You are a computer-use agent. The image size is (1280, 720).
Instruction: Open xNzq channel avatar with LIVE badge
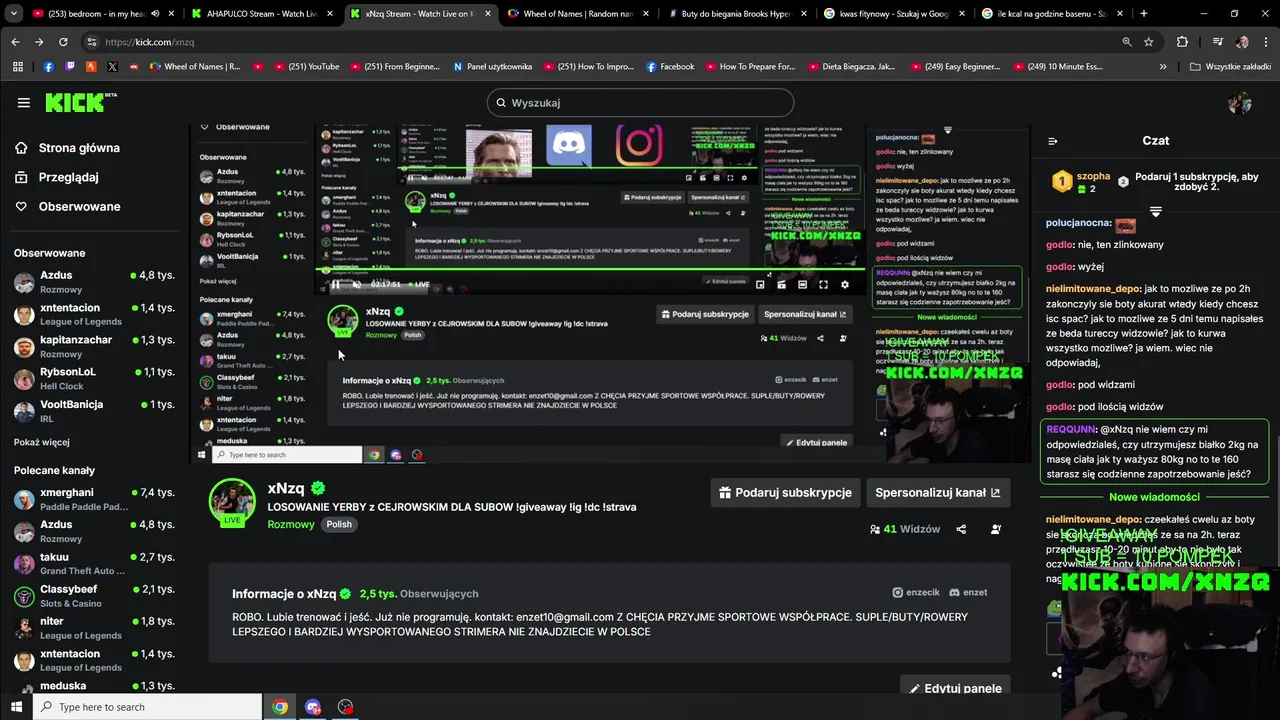232,501
